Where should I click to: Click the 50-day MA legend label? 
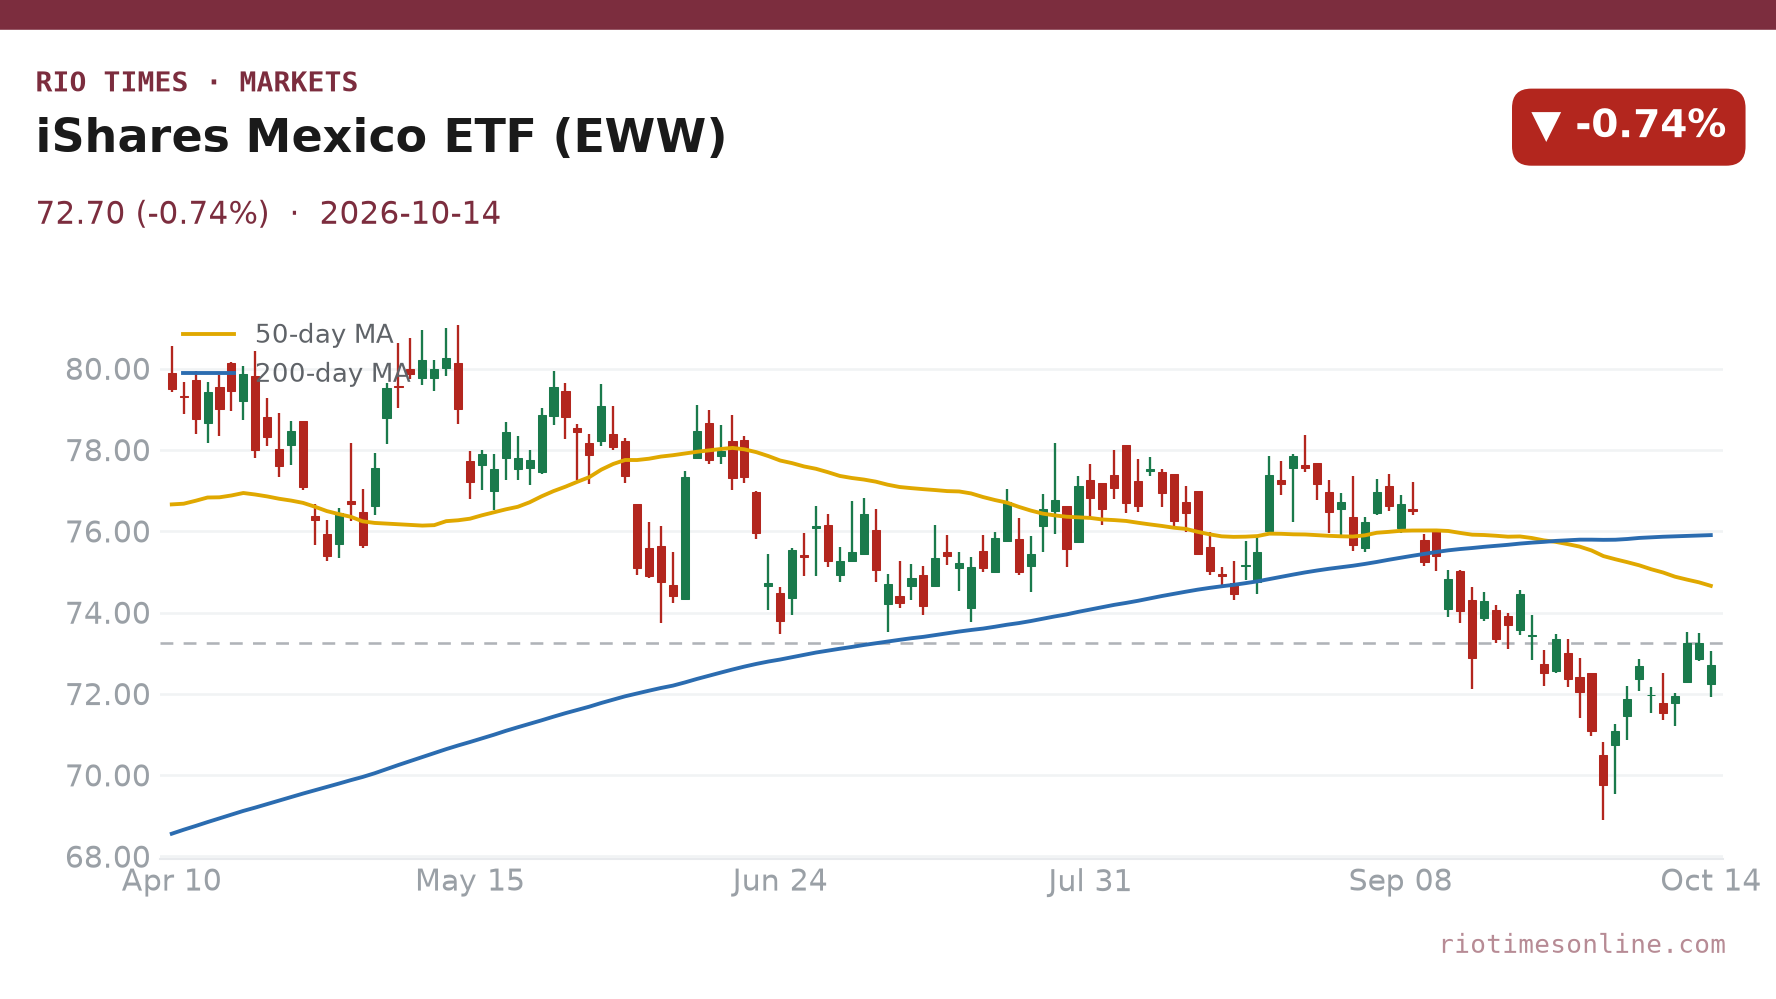click(324, 334)
